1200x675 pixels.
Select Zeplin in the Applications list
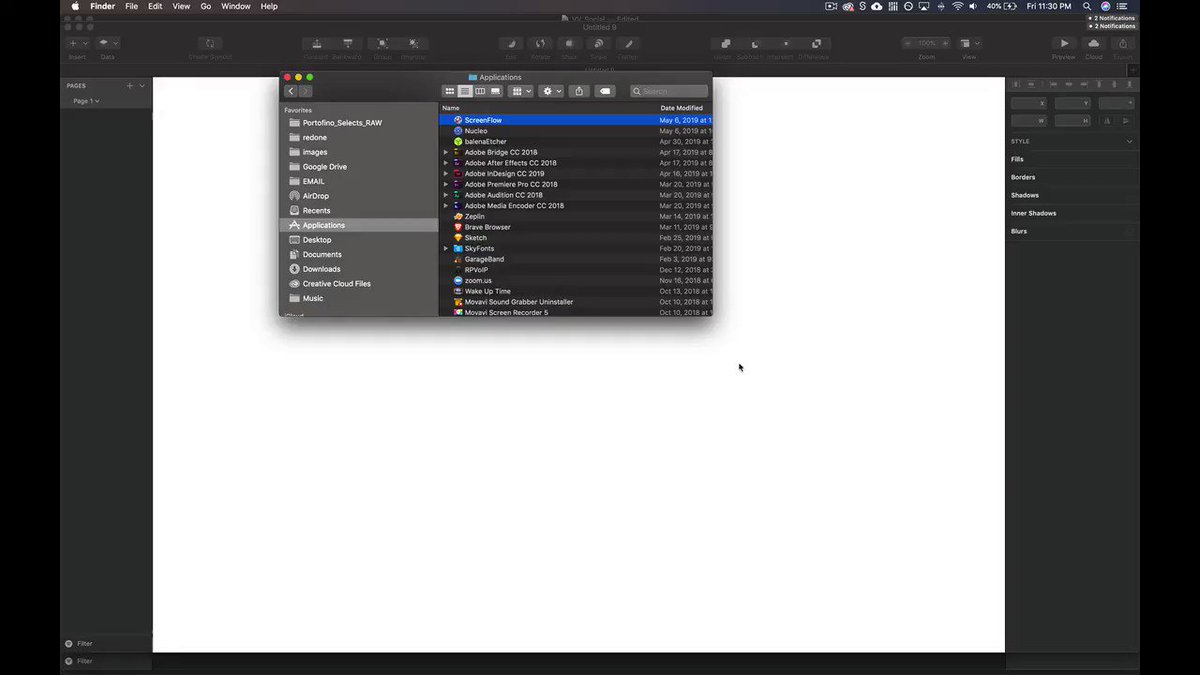click(575, 216)
